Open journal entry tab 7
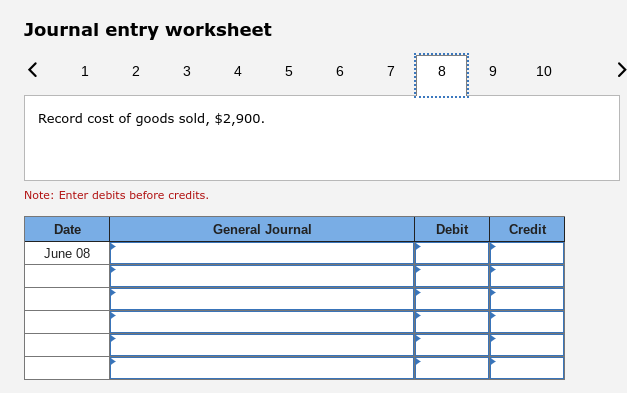The height and width of the screenshot is (393, 627). point(391,71)
